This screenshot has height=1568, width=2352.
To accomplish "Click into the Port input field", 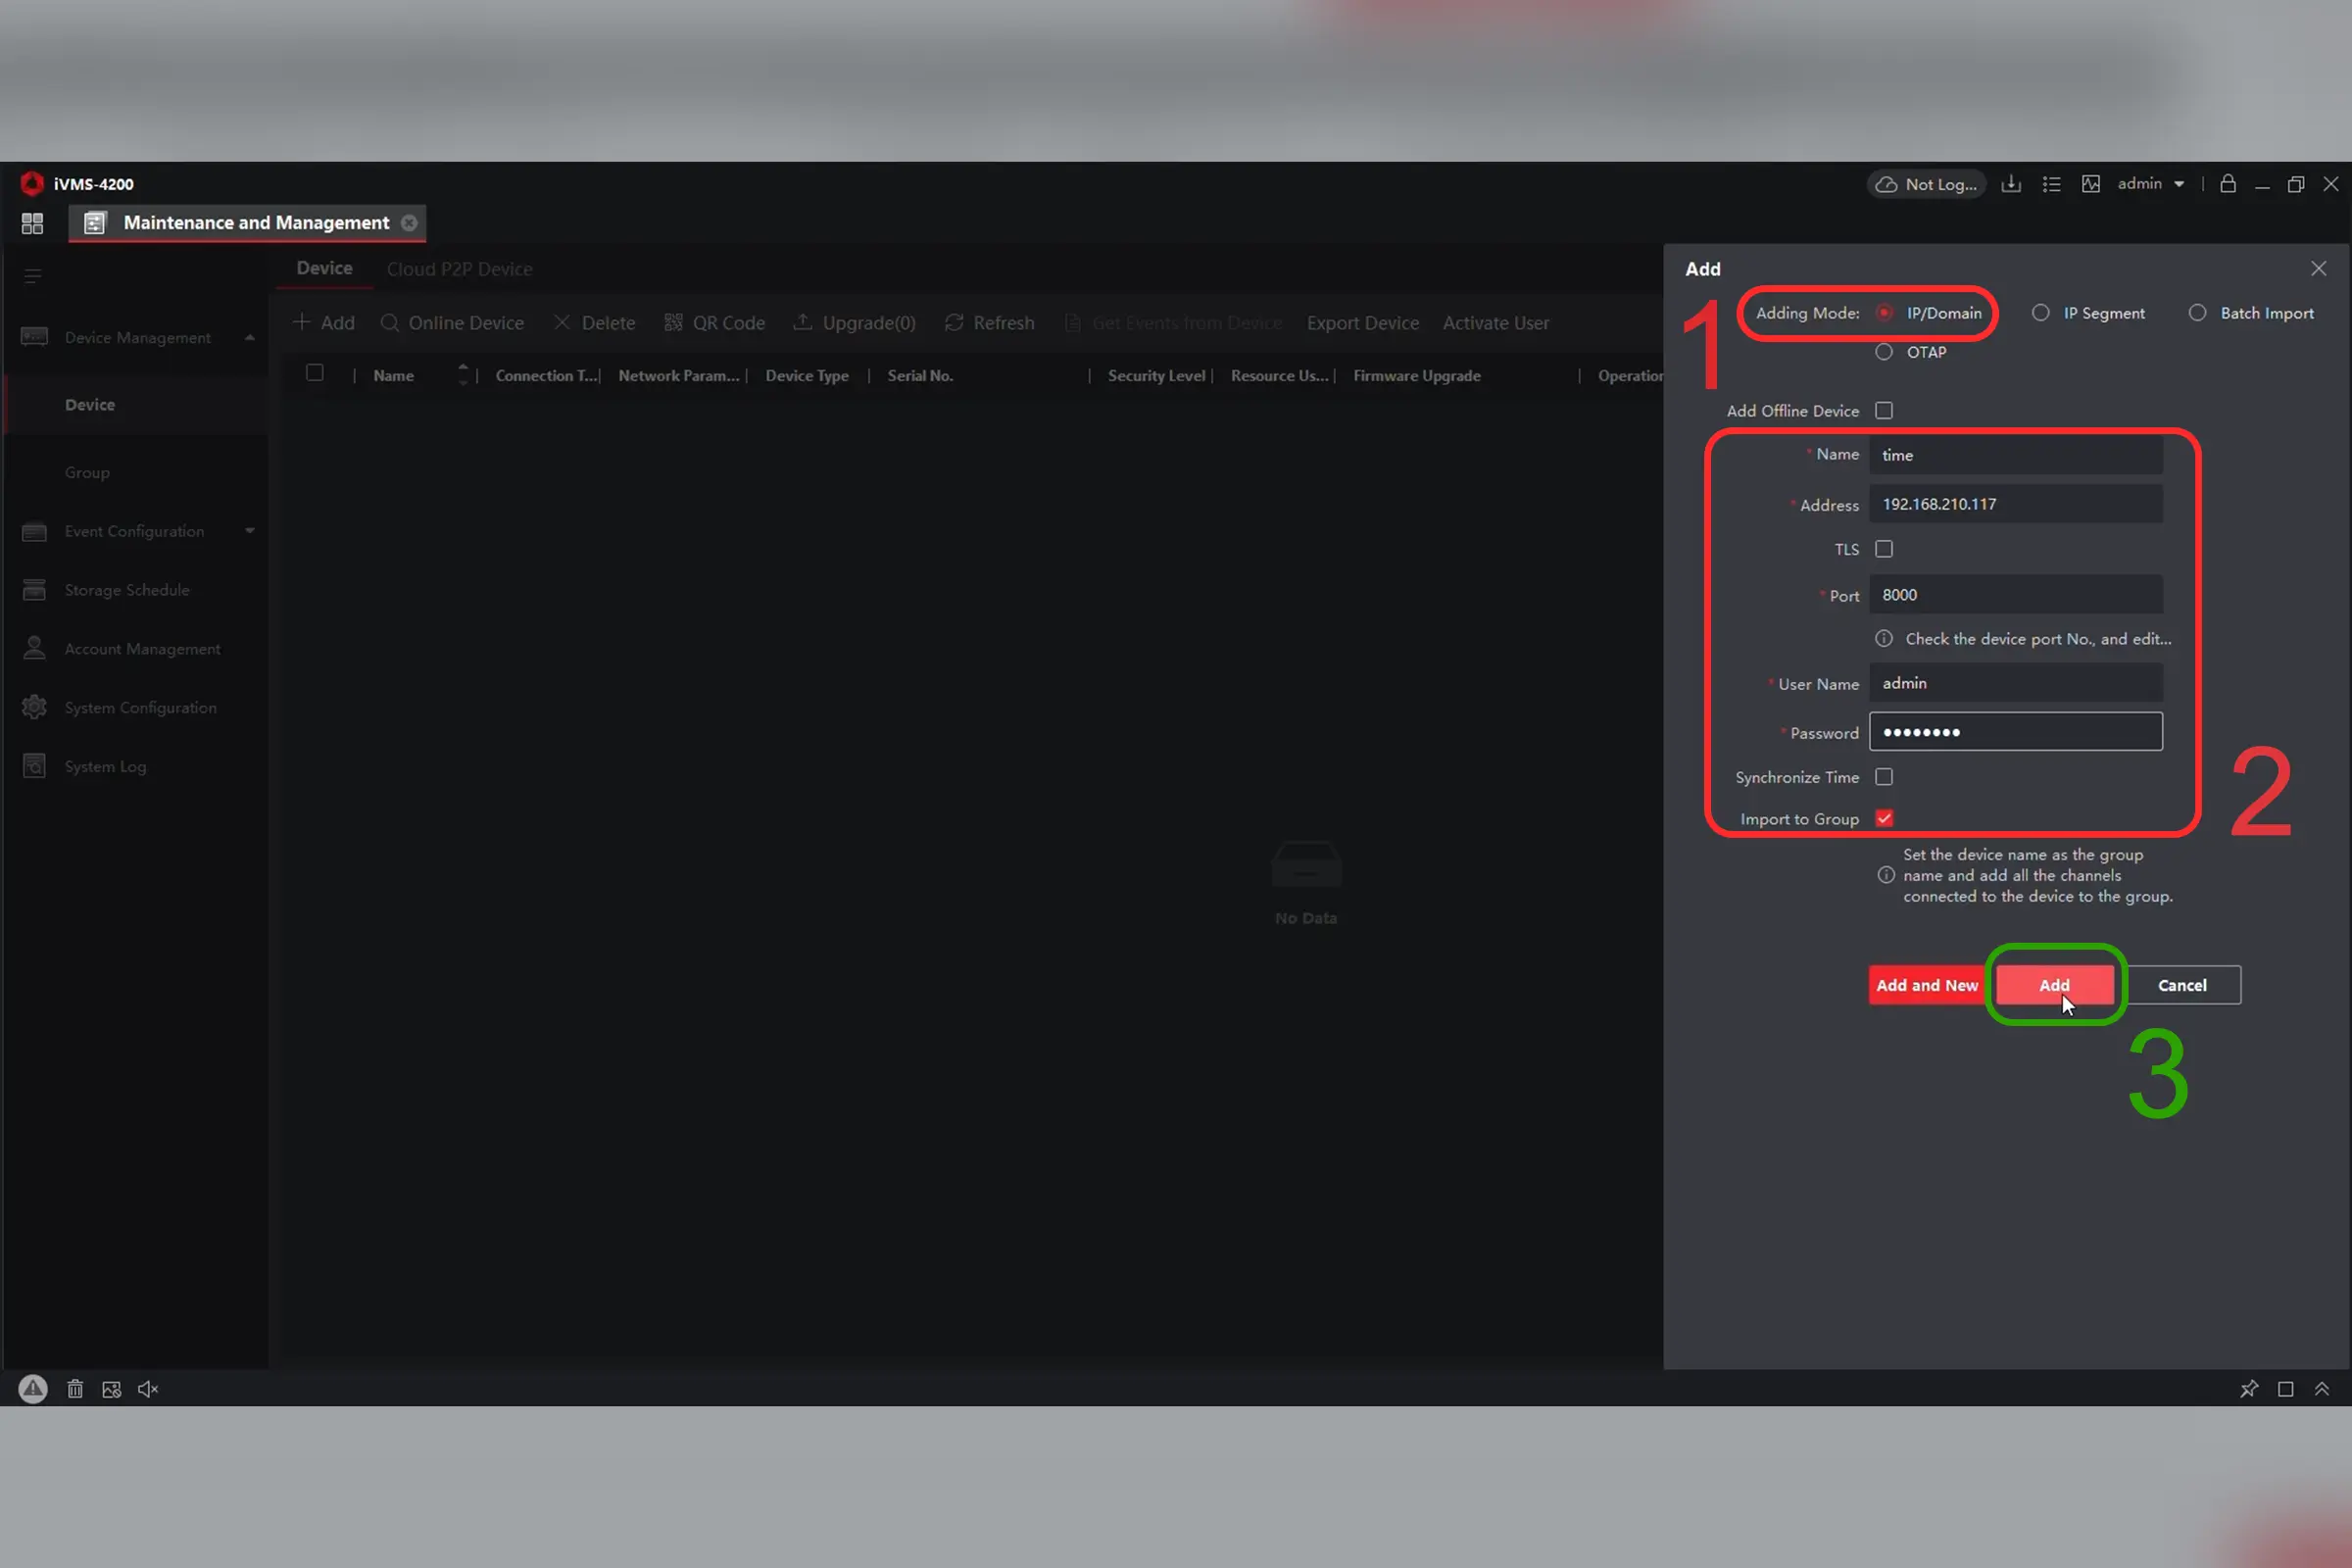I will (2015, 595).
